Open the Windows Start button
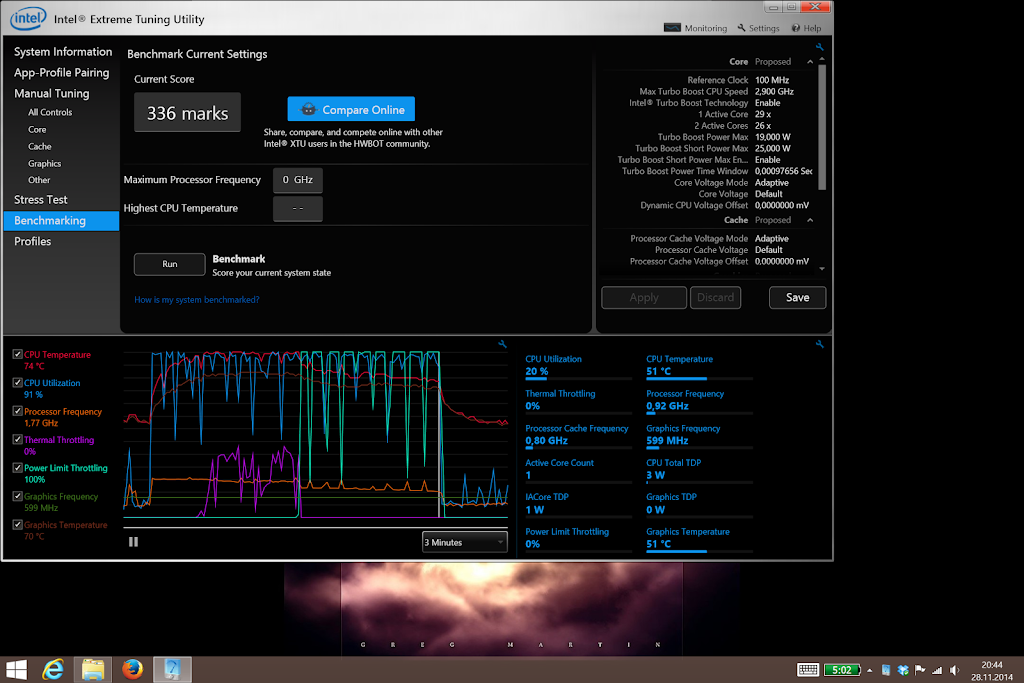The width and height of the screenshot is (1024, 683). [x=16, y=670]
